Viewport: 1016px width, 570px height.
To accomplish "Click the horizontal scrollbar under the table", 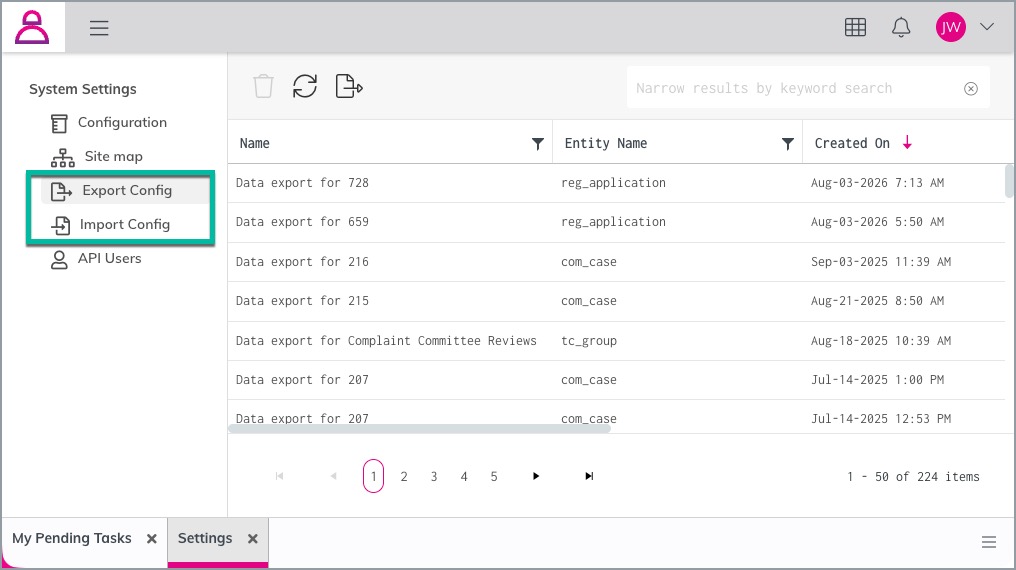I will tap(419, 429).
